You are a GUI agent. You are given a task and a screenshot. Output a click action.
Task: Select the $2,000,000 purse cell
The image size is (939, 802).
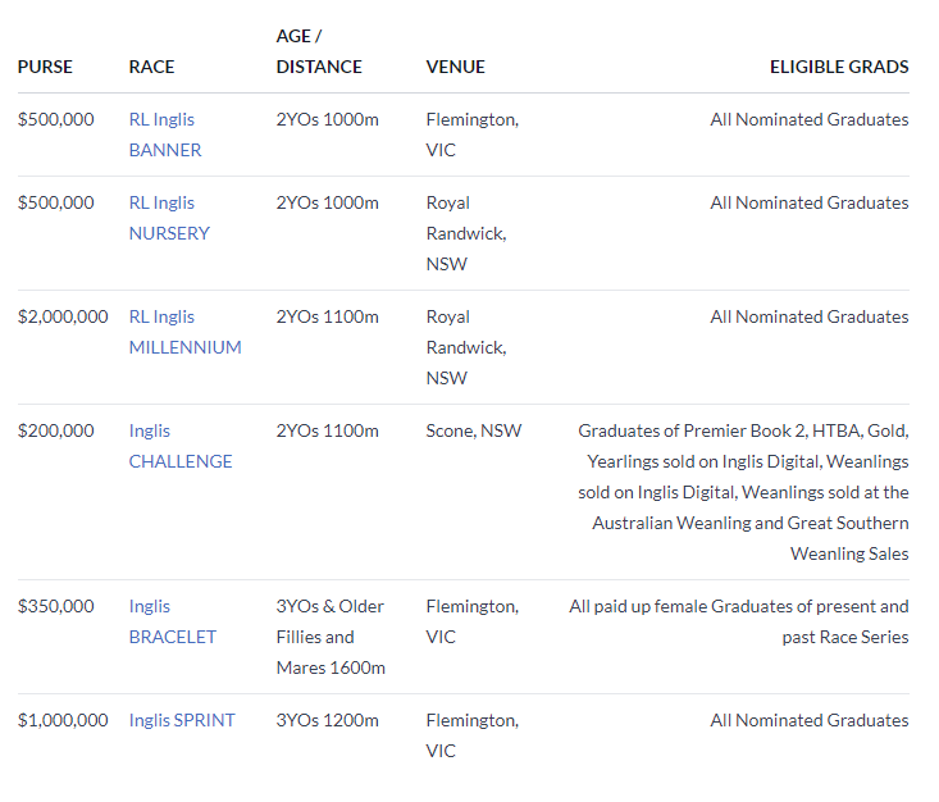click(63, 317)
